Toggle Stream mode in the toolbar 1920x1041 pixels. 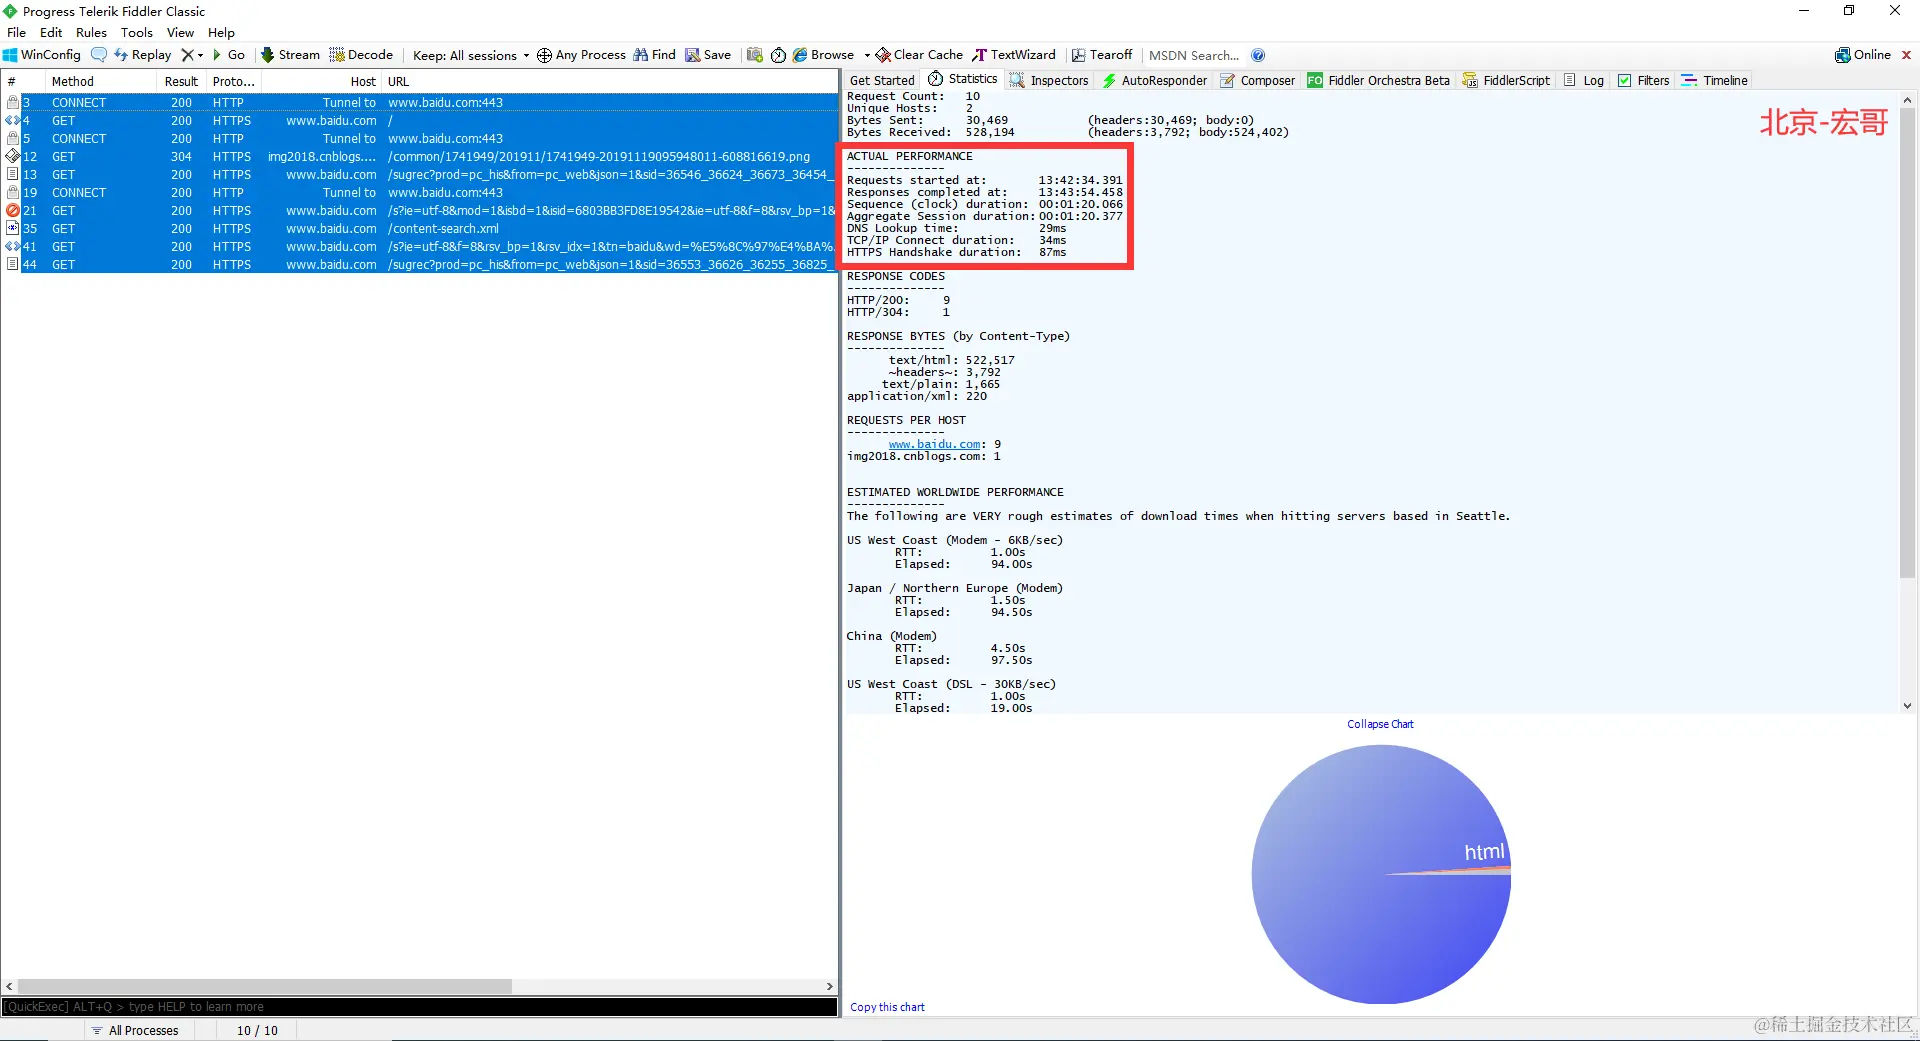point(291,55)
